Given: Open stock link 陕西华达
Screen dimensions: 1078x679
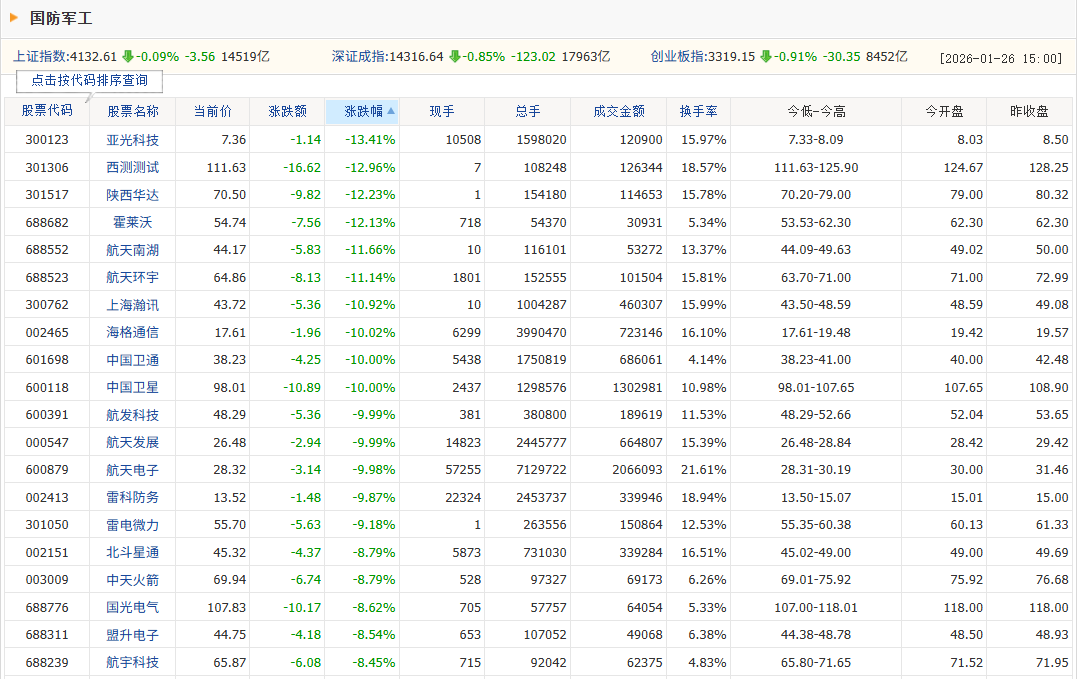Looking at the screenshot, I should (133, 194).
